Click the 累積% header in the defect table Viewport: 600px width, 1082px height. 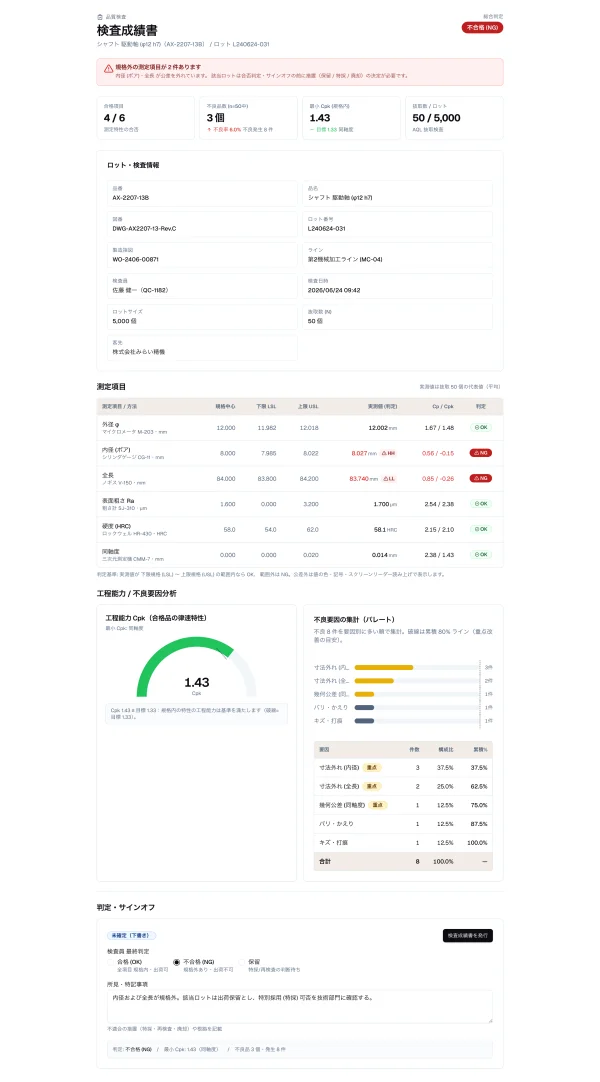pyautogui.click(x=480, y=749)
